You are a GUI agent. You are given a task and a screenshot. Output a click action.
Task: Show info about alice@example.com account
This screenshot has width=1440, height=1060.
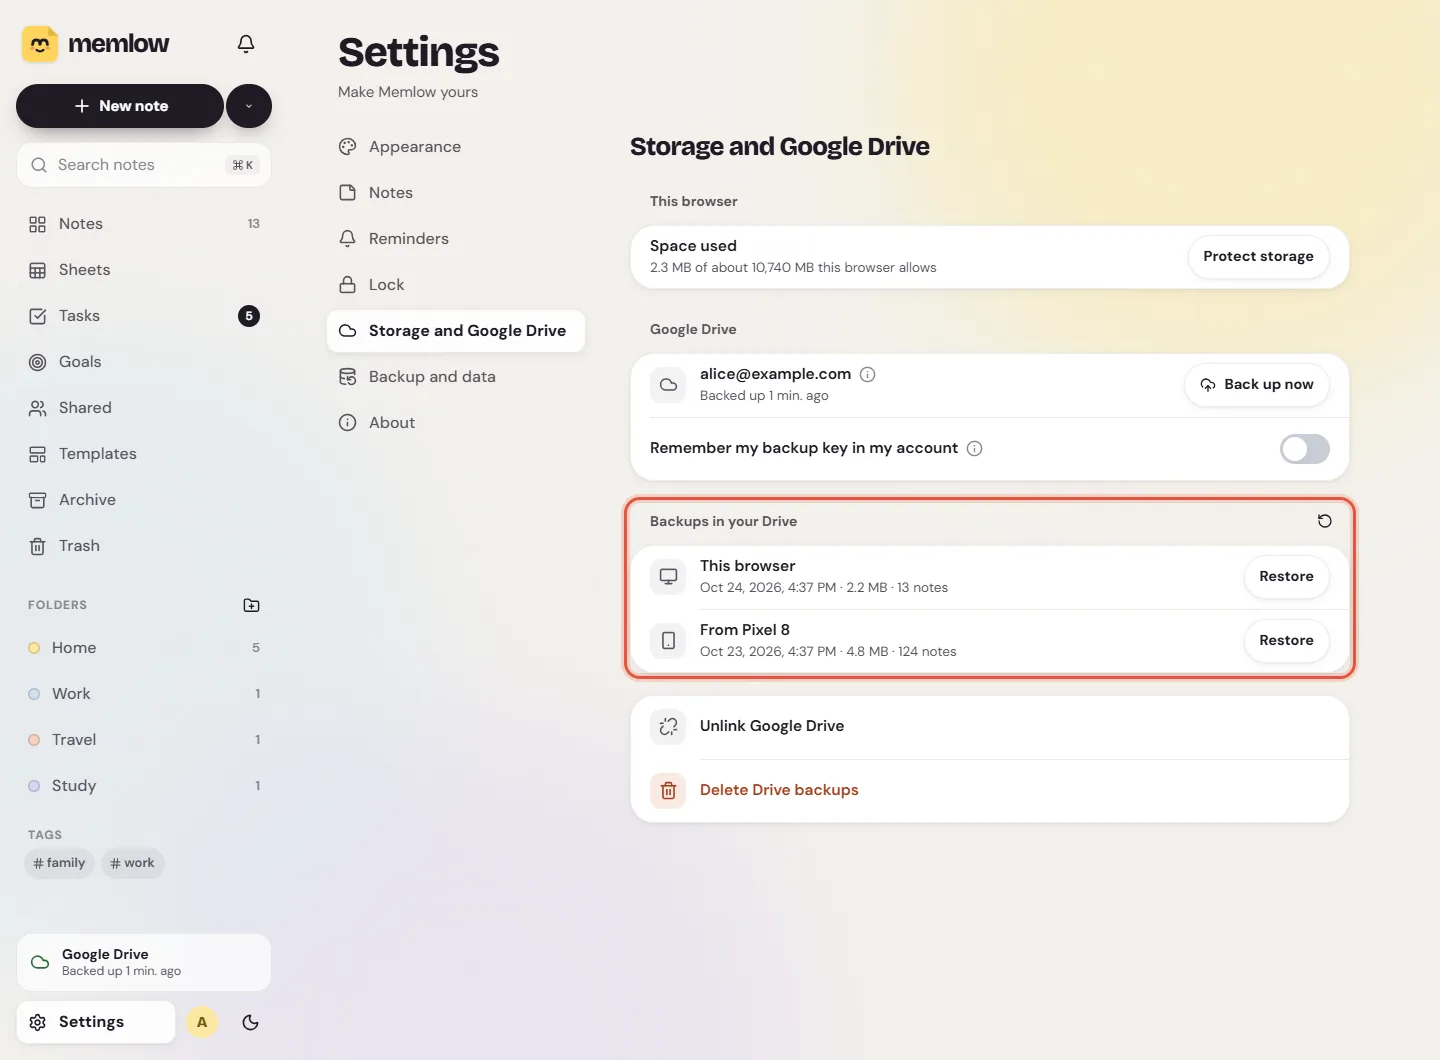868,374
